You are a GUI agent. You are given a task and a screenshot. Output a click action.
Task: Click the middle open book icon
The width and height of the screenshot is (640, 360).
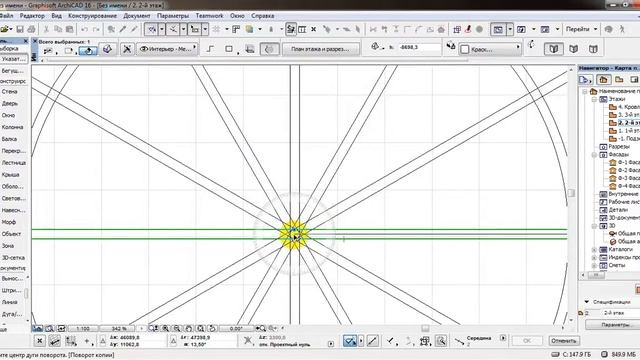click(x=573, y=49)
